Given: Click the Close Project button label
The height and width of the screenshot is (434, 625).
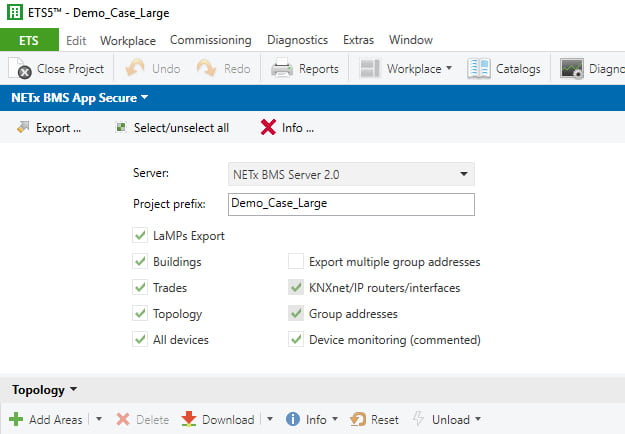Looking at the screenshot, I should click(71, 69).
